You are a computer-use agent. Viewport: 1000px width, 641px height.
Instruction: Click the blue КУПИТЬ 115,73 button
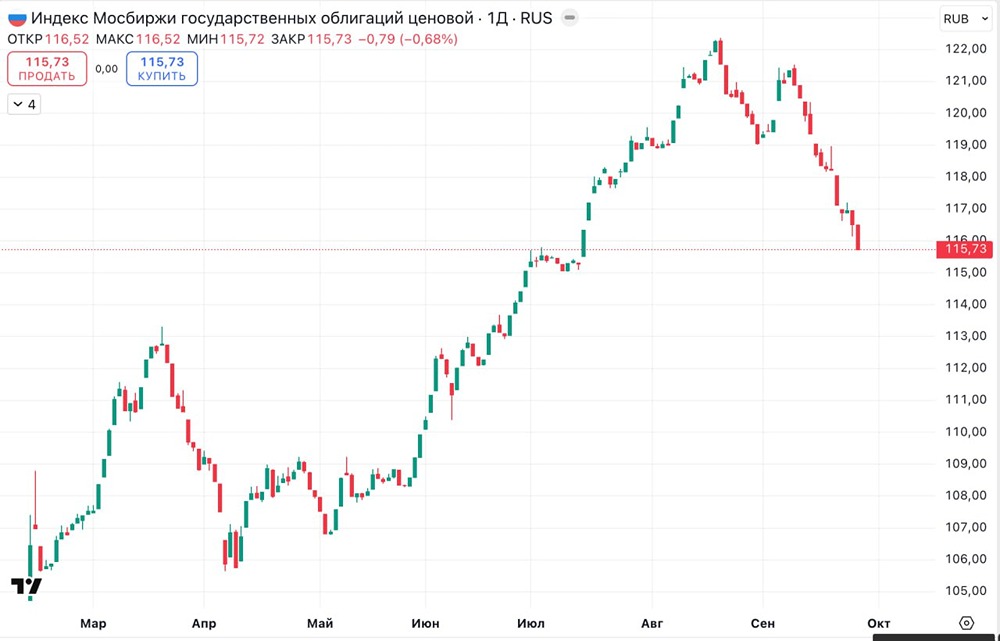pyautogui.click(x=162, y=68)
